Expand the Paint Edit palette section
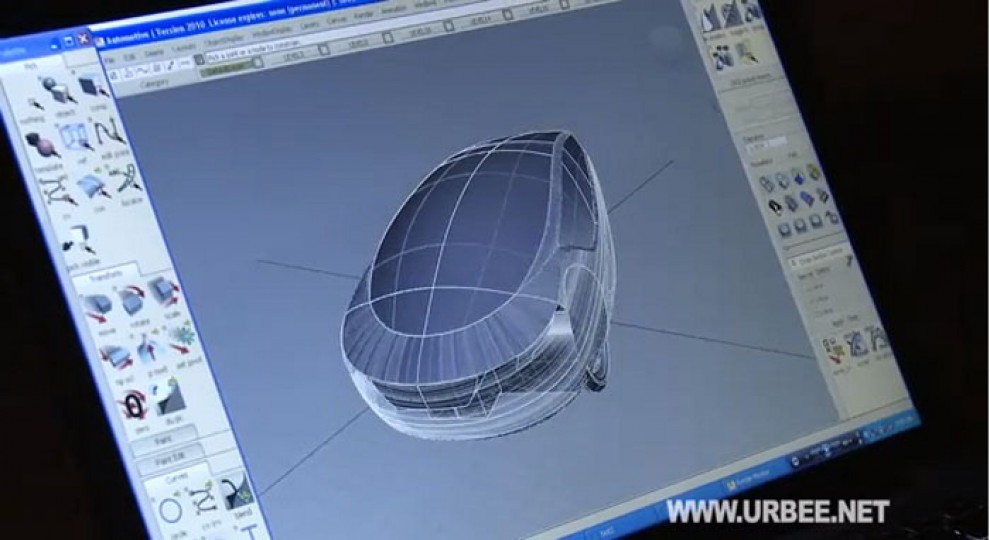Viewport: 990px width, 540px height. tap(170, 460)
